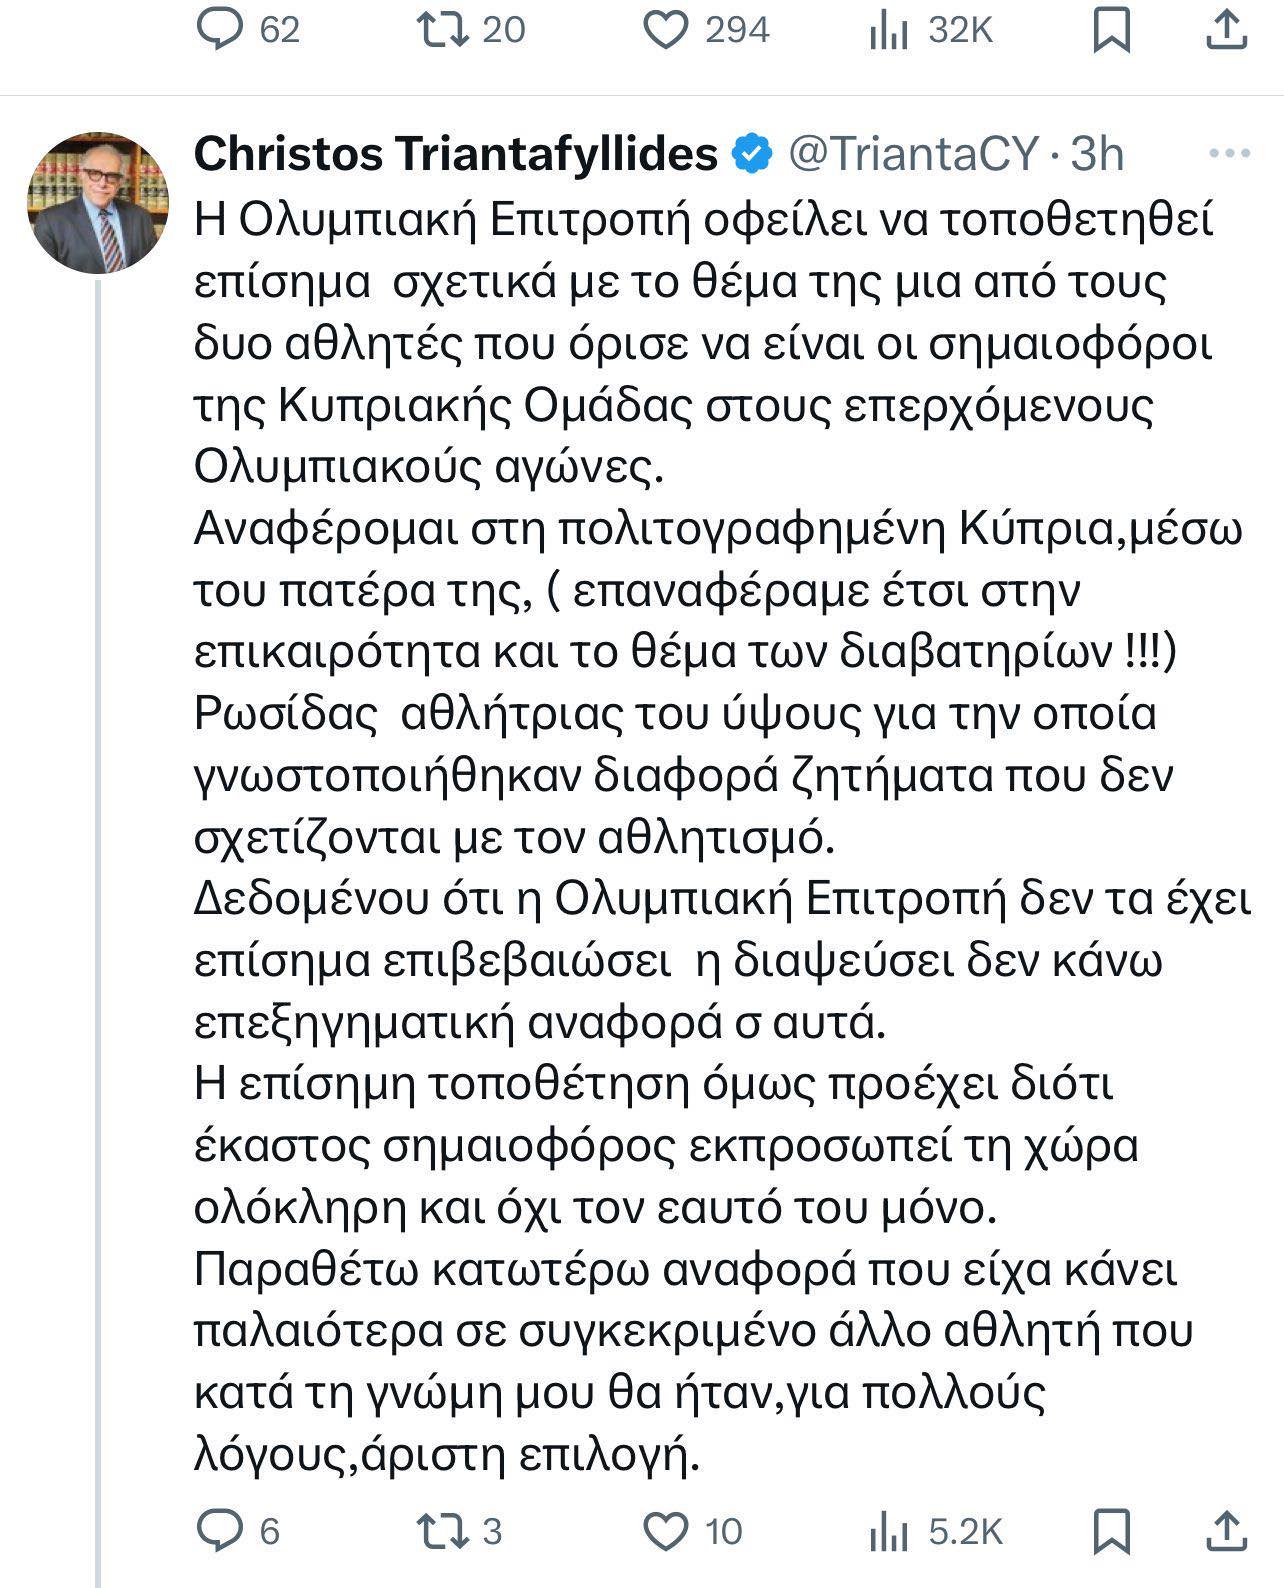This screenshot has height=1588, width=1284.
Task: View the 5.2K views analytics
Action: point(887,1532)
